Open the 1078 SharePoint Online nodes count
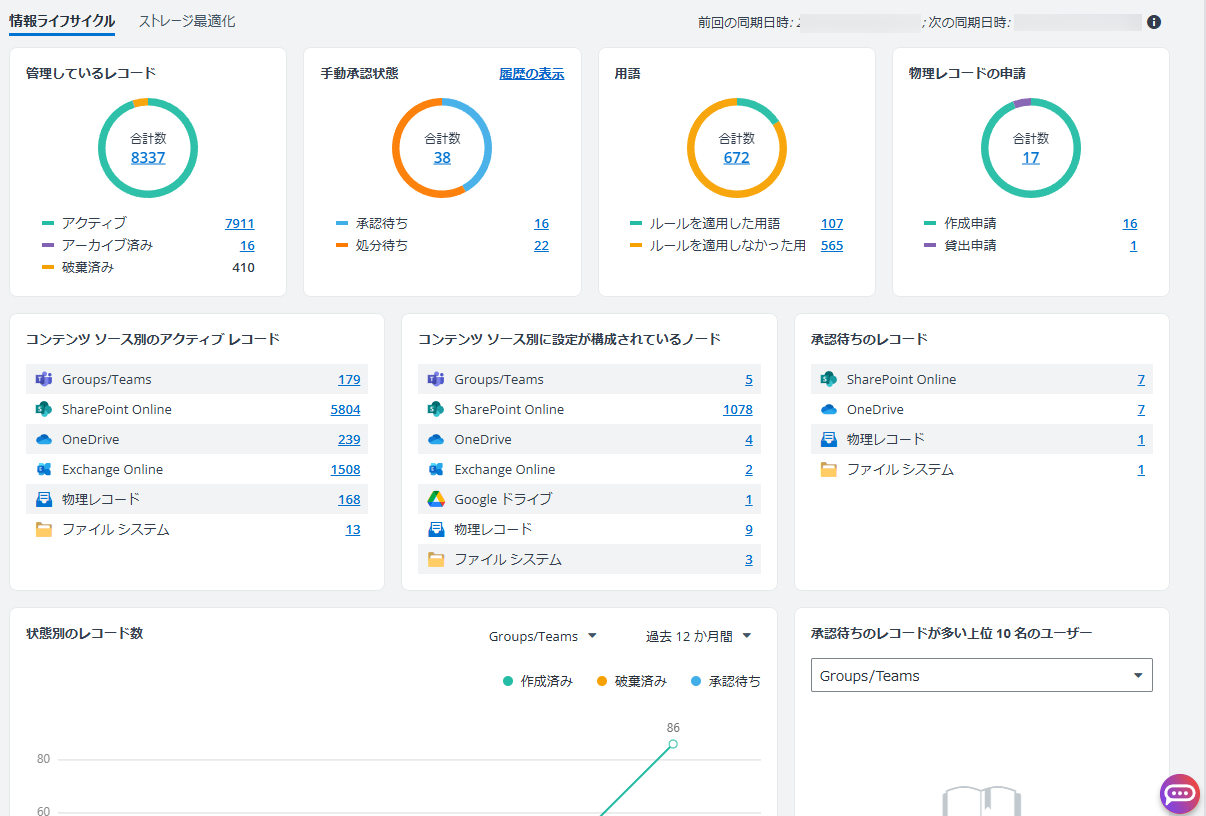The image size is (1206, 816). 738,409
